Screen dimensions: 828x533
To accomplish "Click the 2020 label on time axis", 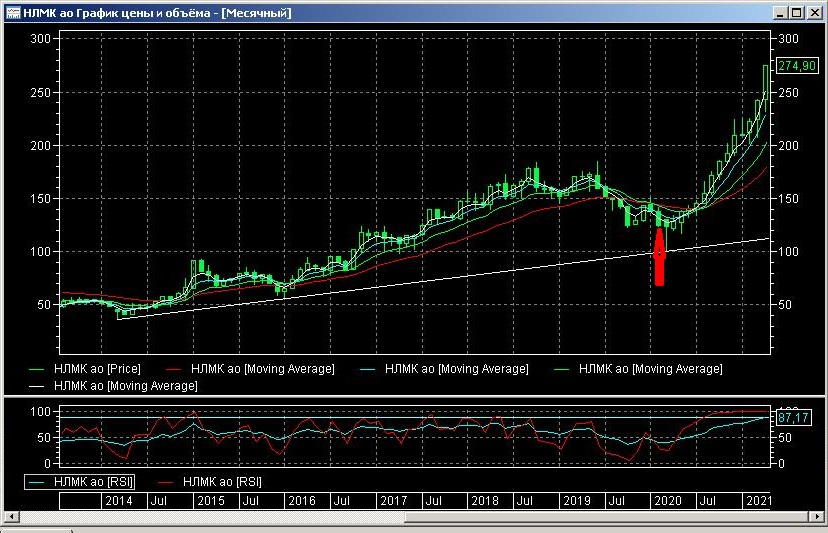I will coord(668,500).
